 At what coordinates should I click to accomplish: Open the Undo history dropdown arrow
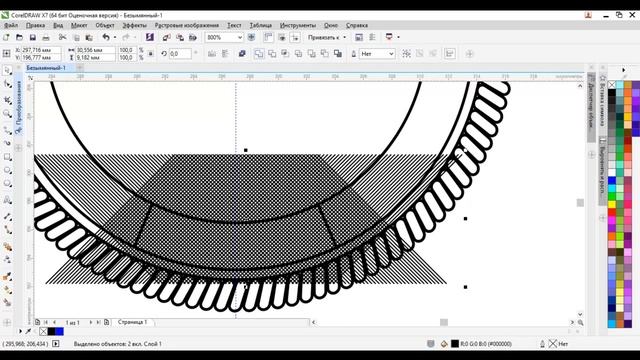[115, 38]
